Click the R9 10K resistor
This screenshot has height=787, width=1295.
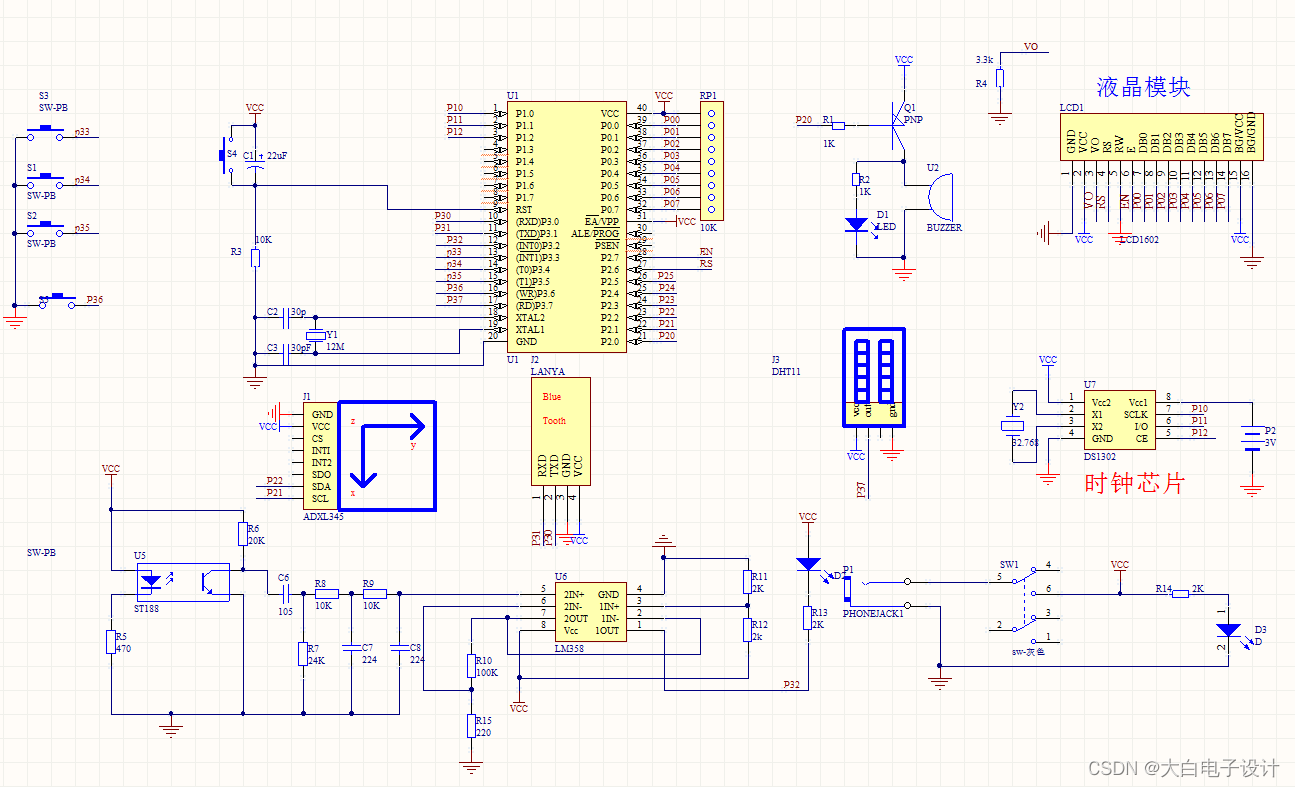374,593
